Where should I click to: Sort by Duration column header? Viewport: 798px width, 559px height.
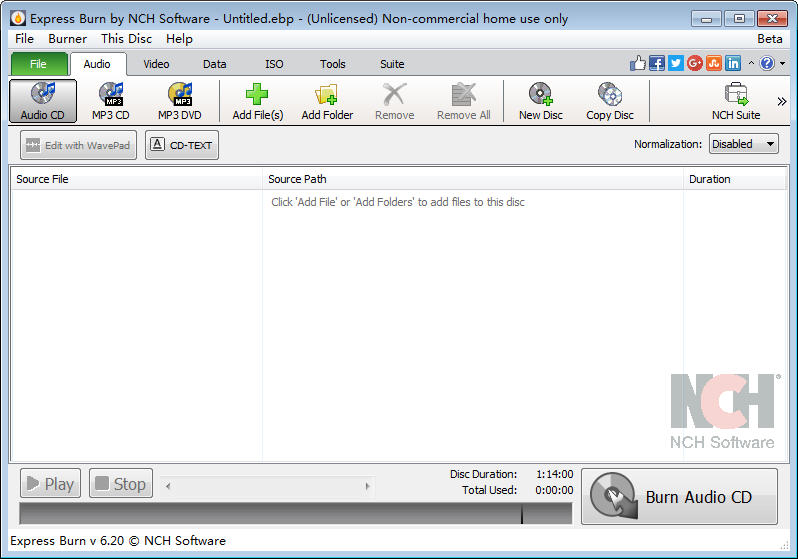point(735,179)
